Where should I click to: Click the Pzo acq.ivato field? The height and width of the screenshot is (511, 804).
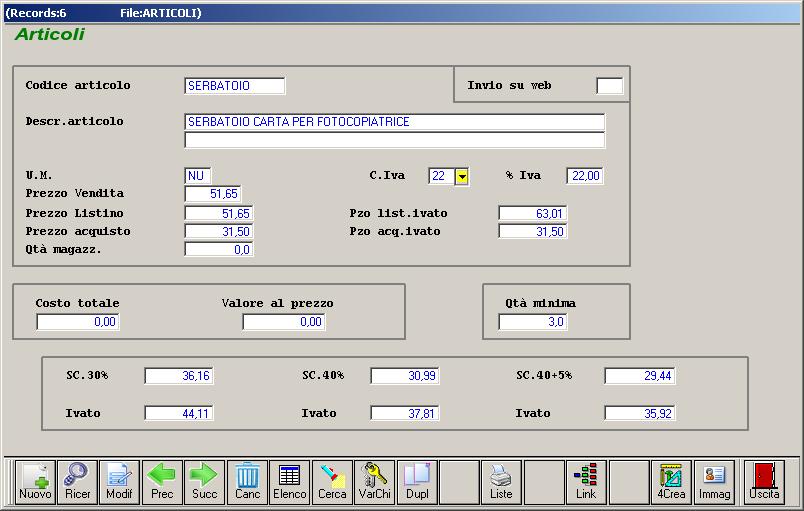coord(533,232)
